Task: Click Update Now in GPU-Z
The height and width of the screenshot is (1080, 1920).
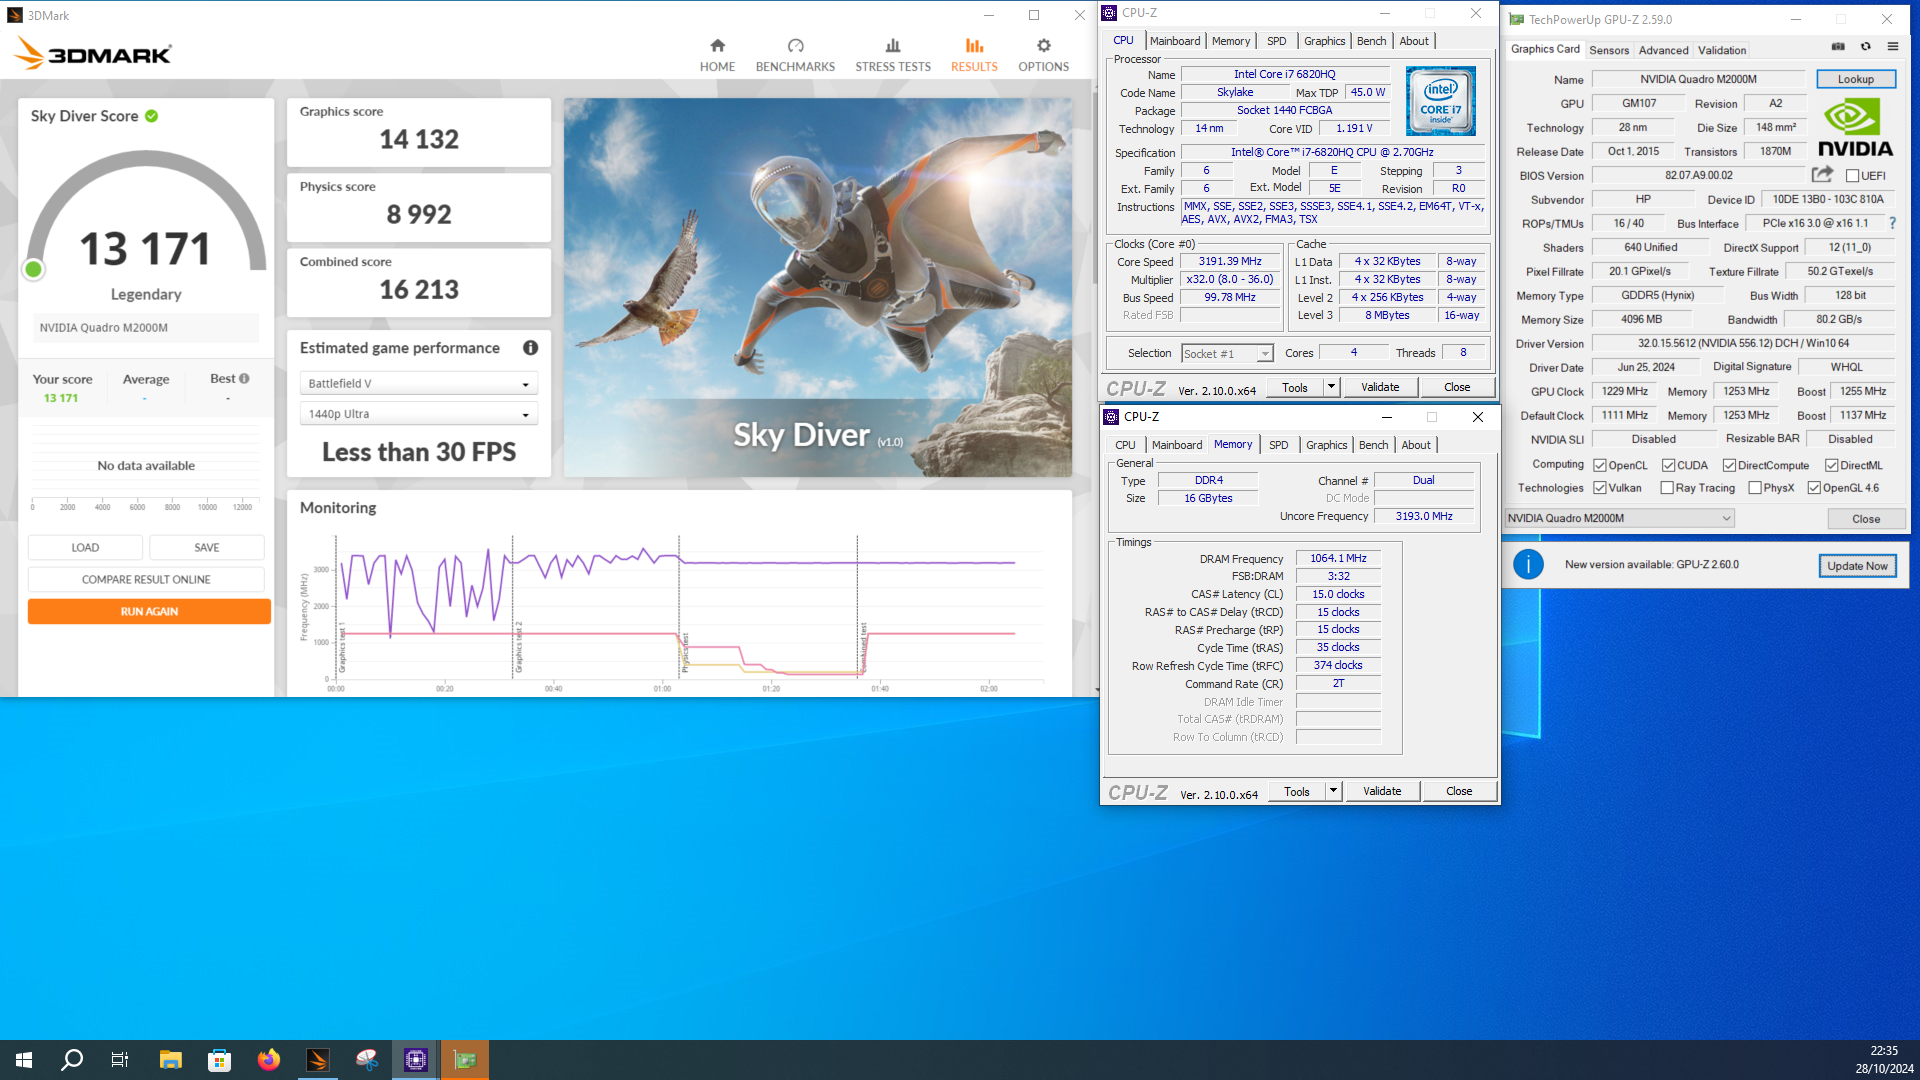Action: [x=1857, y=566]
